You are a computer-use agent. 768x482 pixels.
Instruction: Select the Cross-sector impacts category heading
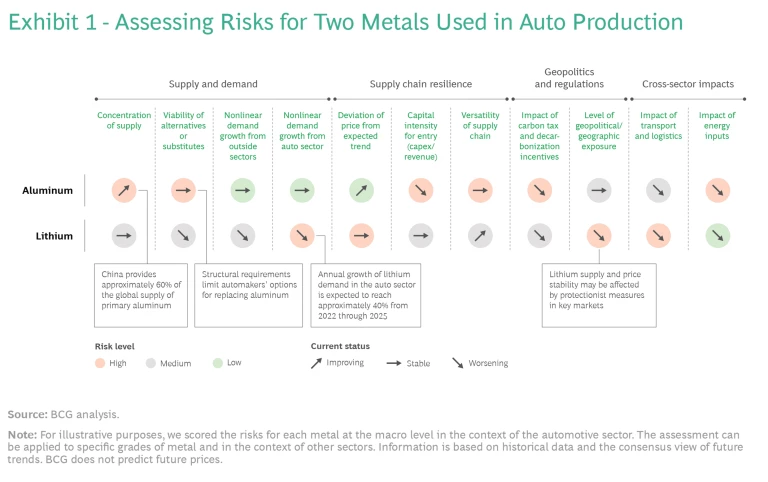pyautogui.click(x=687, y=85)
